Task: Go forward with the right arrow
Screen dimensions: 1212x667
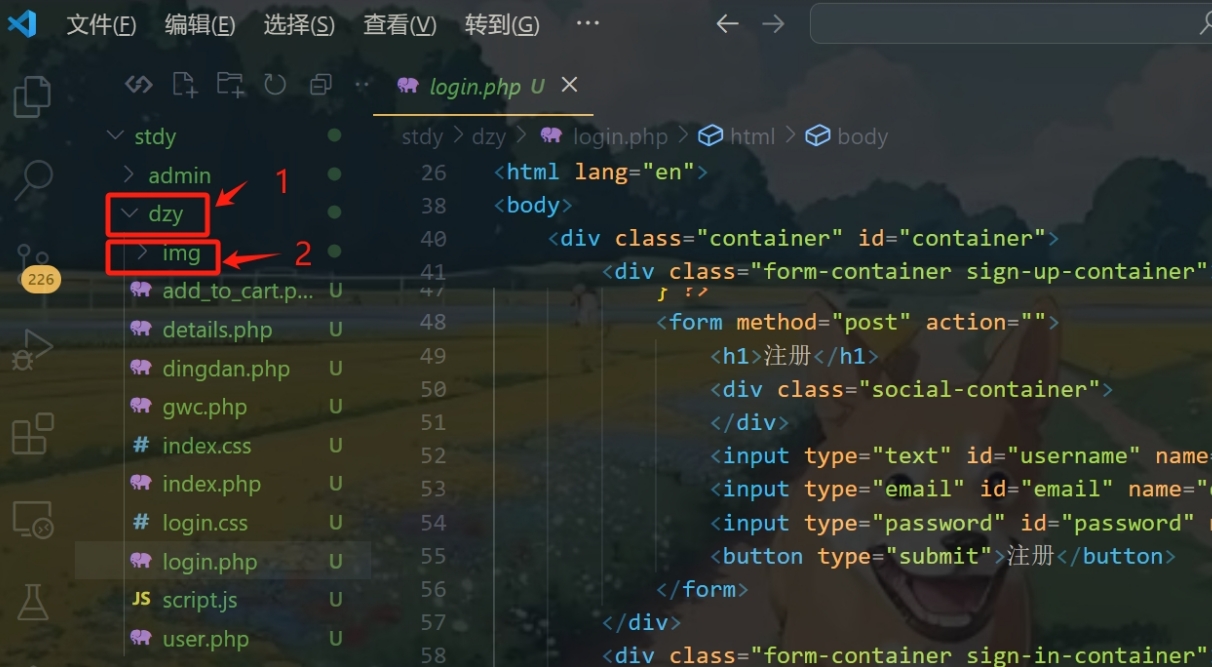Action: point(773,24)
